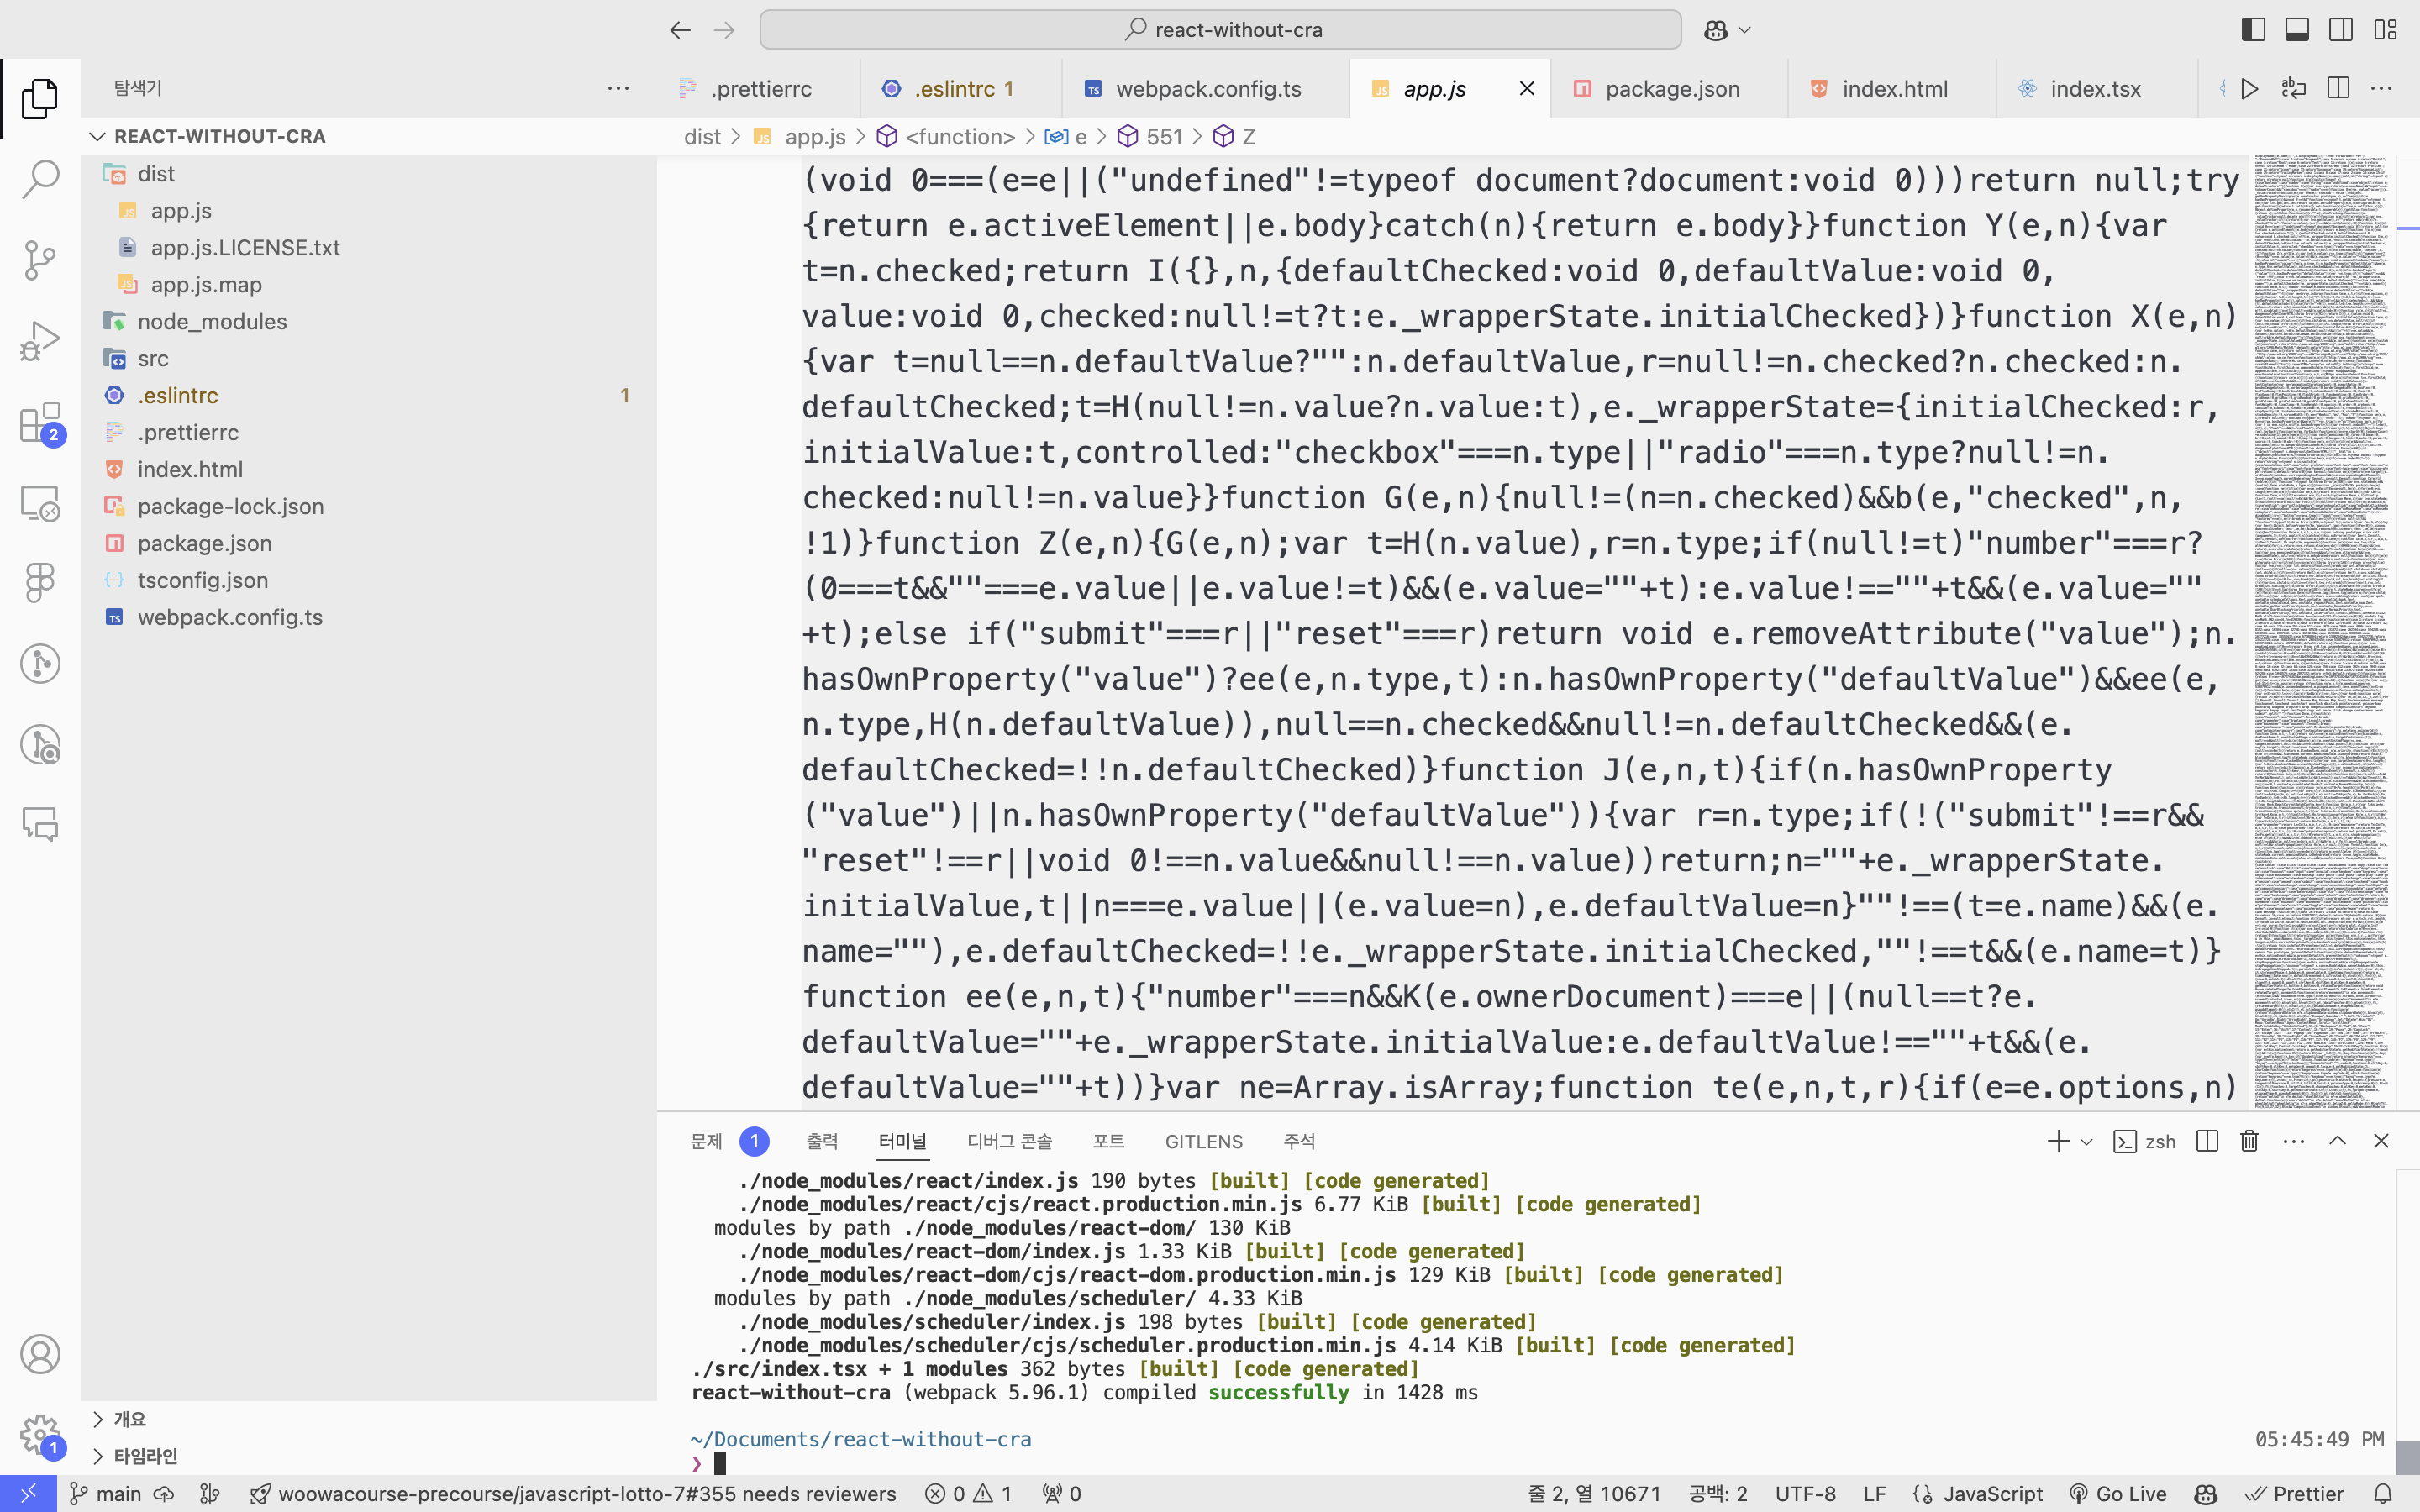Open the Search view in activity bar
The image size is (2420, 1512).
(x=40, y=179)
